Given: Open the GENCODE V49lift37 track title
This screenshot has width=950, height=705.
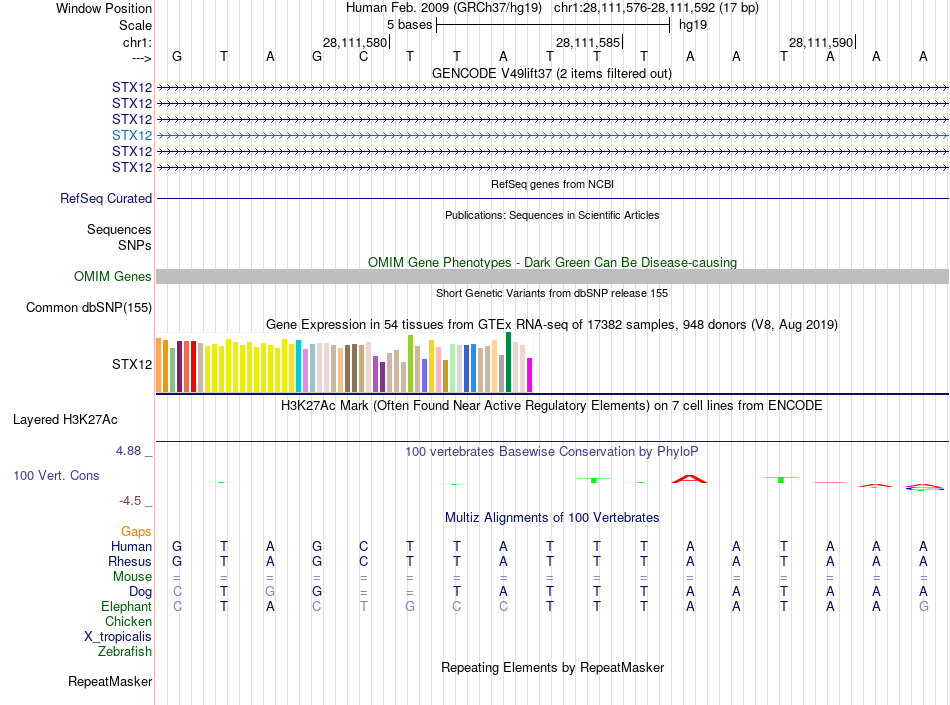Looking at the screenshot, I should click(x=551, y=73).
